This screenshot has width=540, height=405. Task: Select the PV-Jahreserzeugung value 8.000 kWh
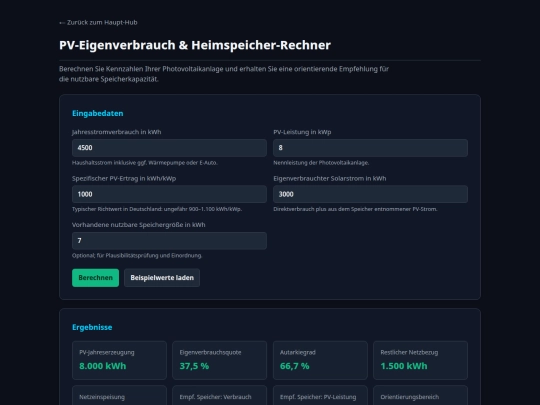[x=103, y=366]
